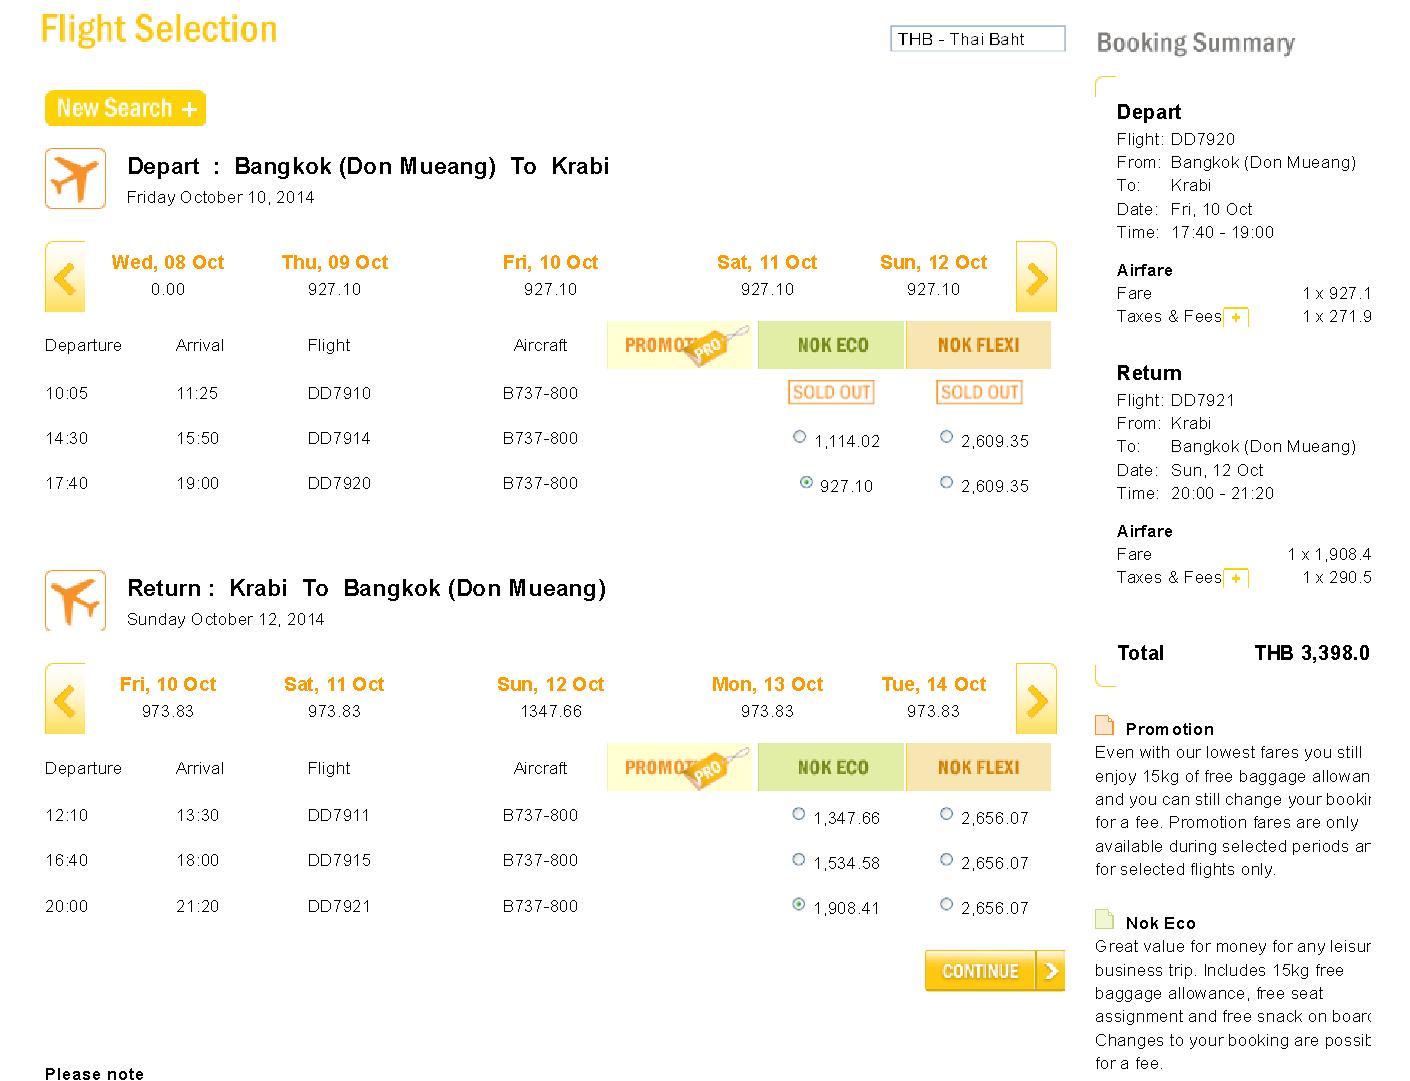Image resolution: width=1410 pixels, height=1081 pixels.
Task: Select the Sat, 11 Oct departure date tab
Action: click(x=767, y=263)
